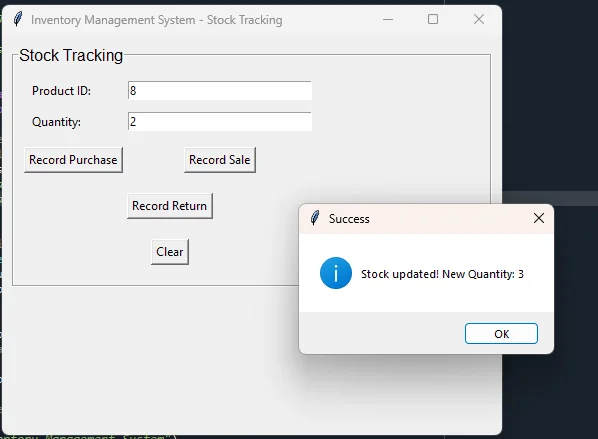Maximize the Inventory Management System window
The image size is (598, 439).
click(x=433, y=19)
